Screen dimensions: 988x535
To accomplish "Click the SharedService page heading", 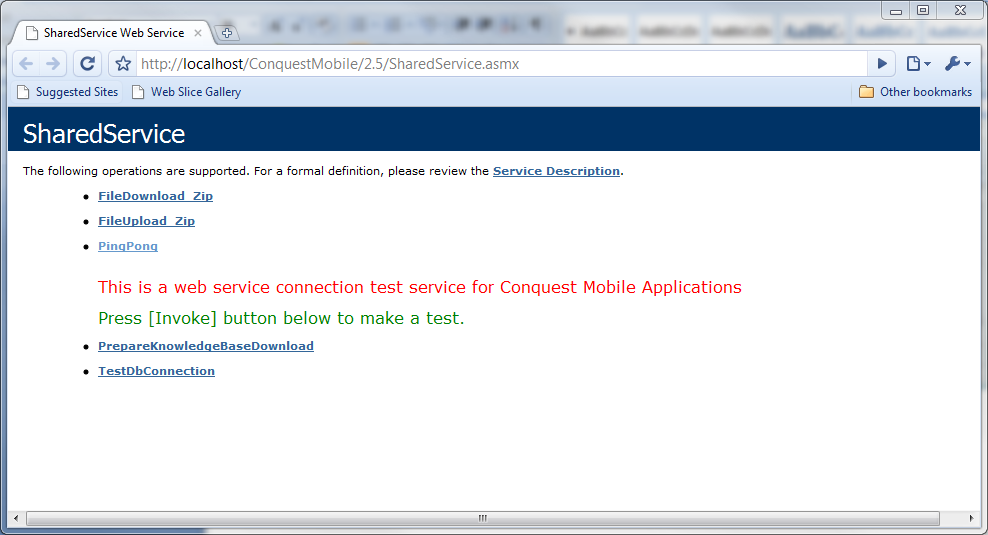I will click(x=104, y=134).
